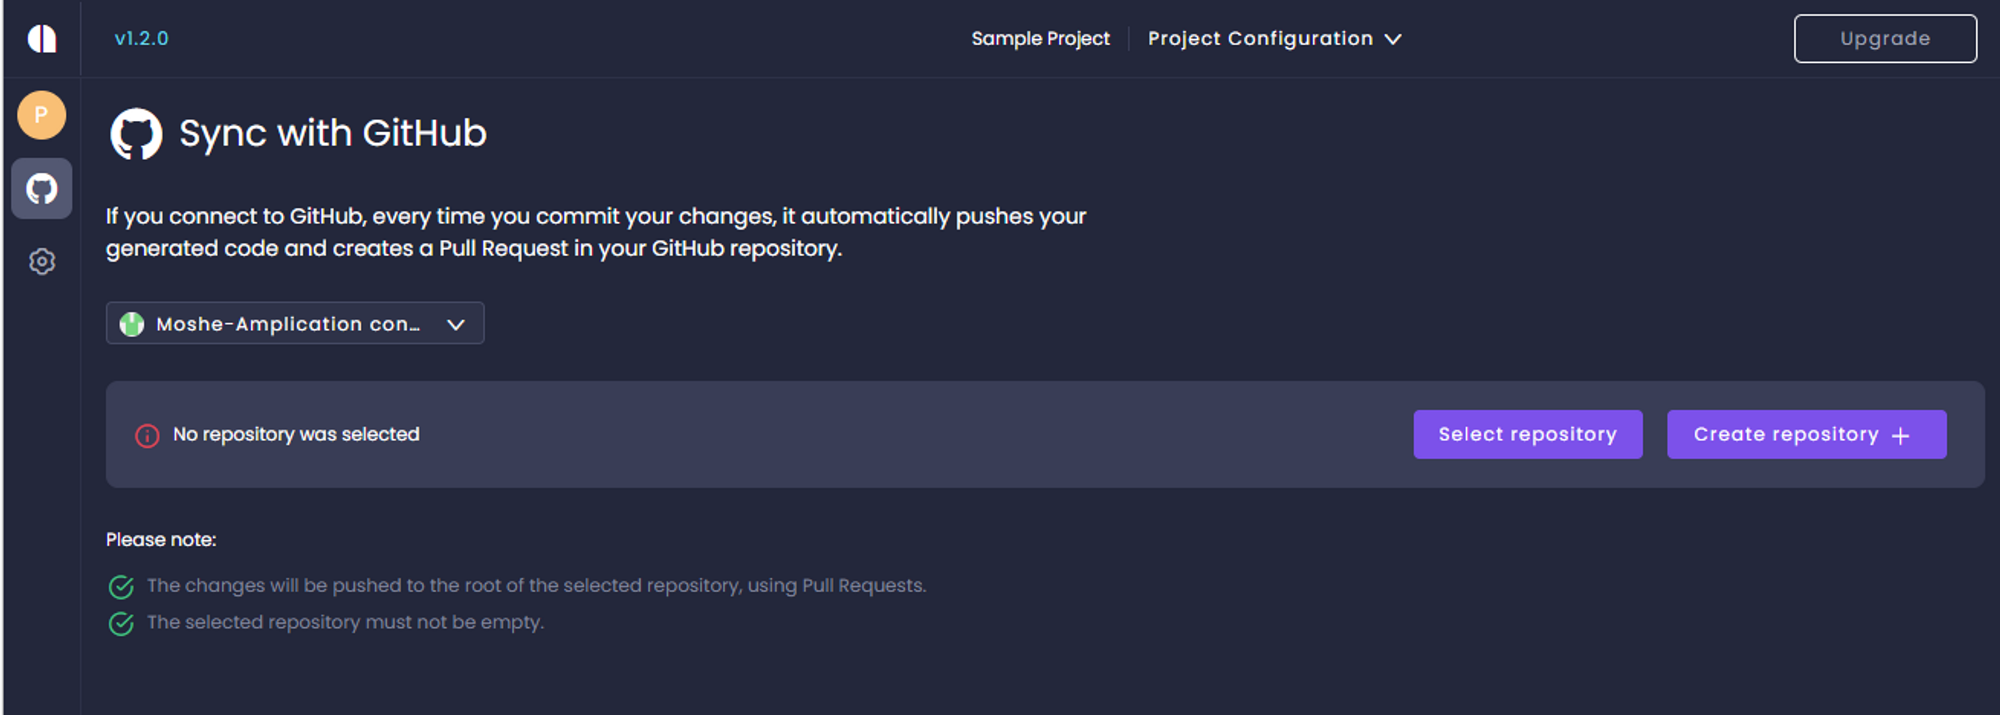Image resolution: width=2000 pixels, height=715 pixels.
Task: Click the red info warning icon
Action: pyautogui.click(x=147, y=436)
